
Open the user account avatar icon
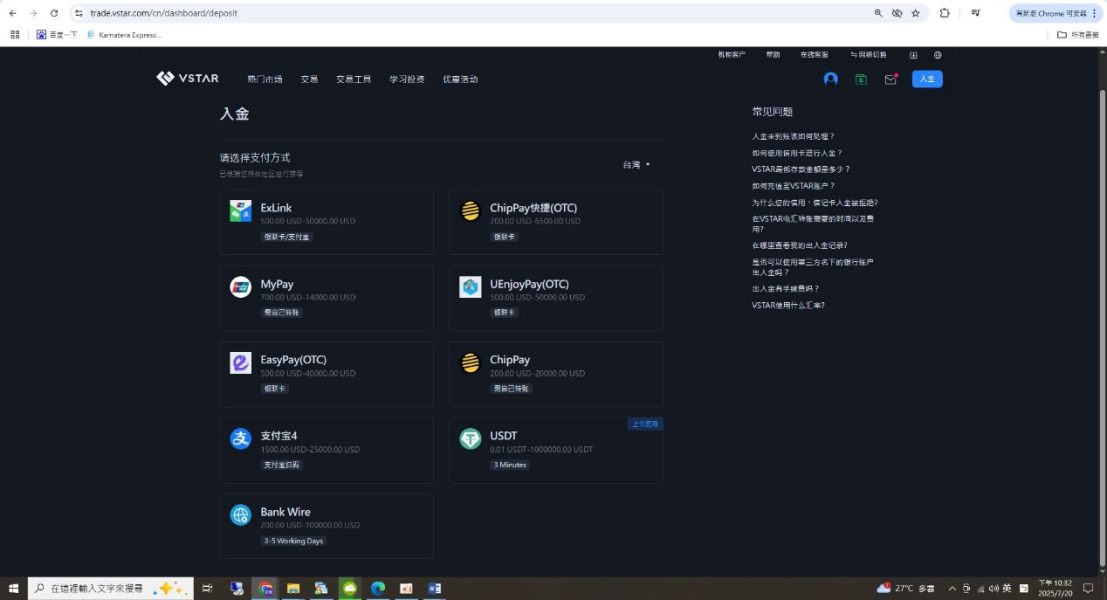pos(831,79)
